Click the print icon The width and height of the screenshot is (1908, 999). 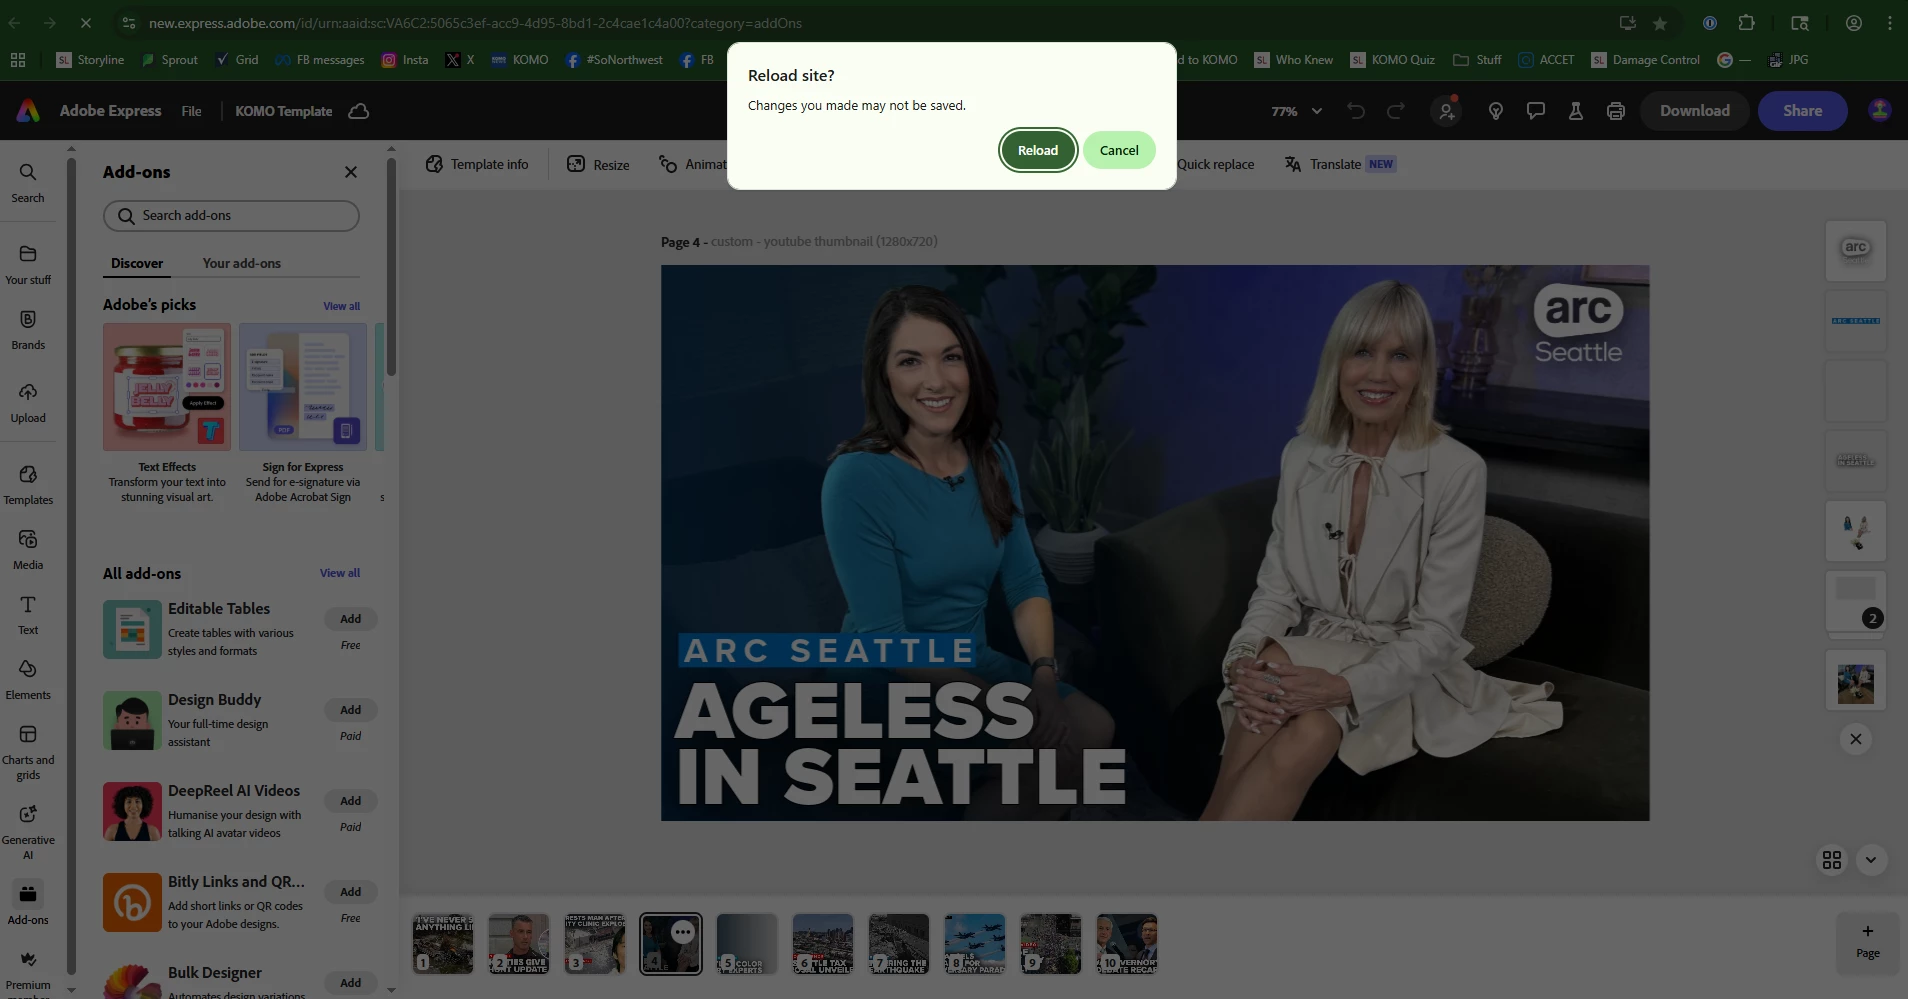1616,111
